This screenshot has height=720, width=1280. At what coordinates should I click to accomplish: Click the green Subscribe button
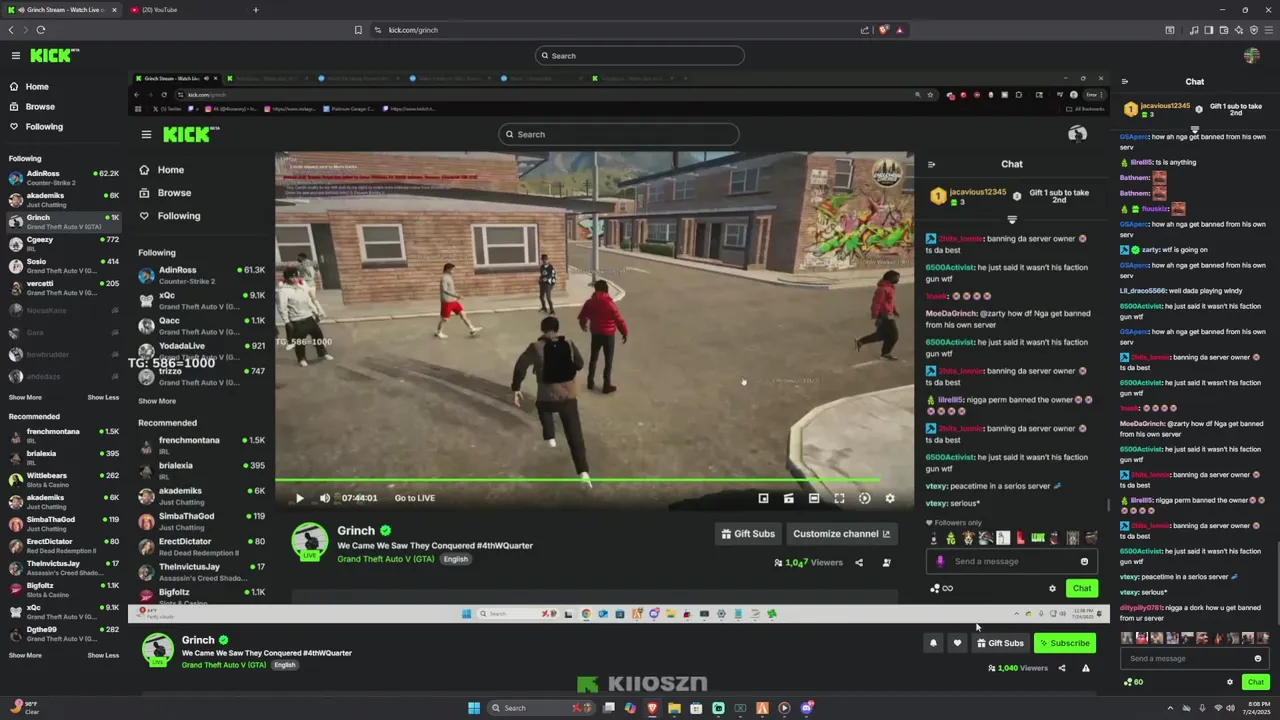click(x=1064, y=643)
